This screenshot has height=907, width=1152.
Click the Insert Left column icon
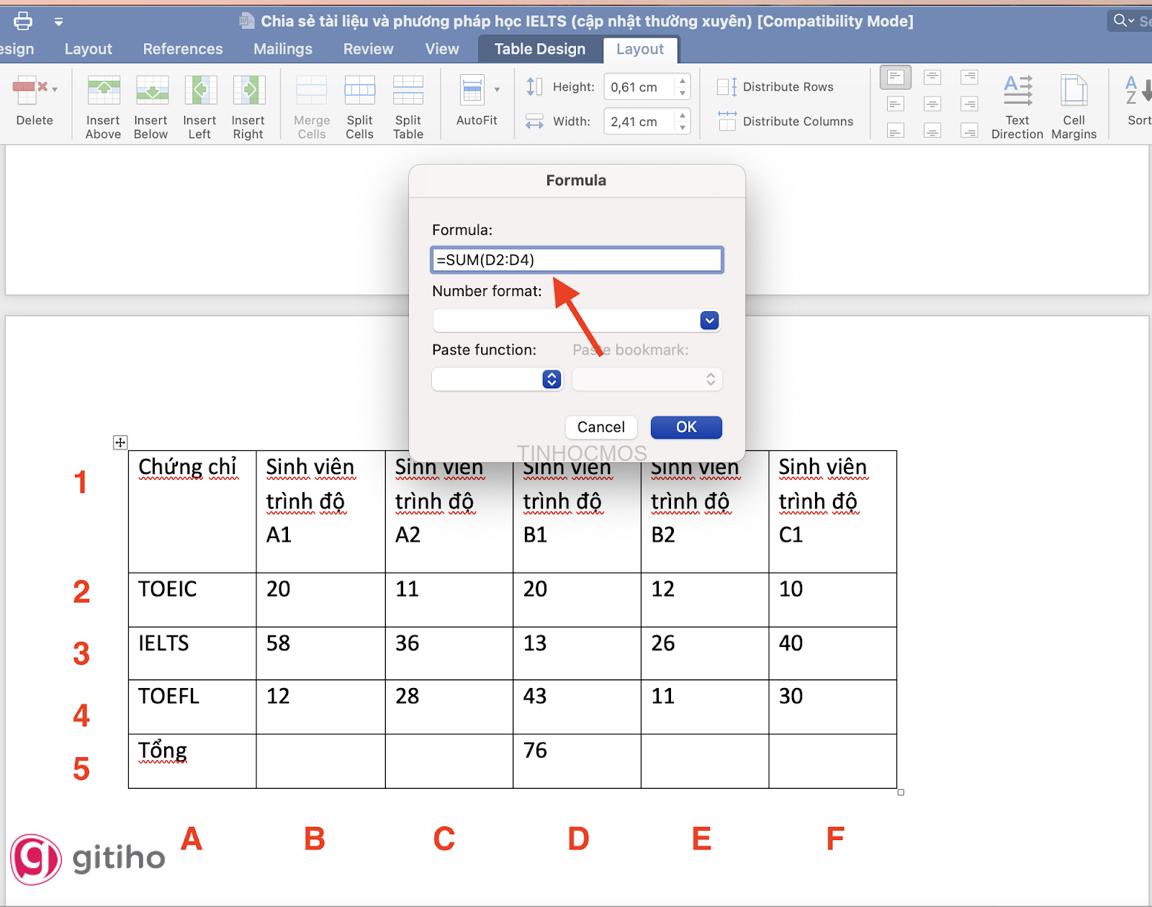(200, 92)
